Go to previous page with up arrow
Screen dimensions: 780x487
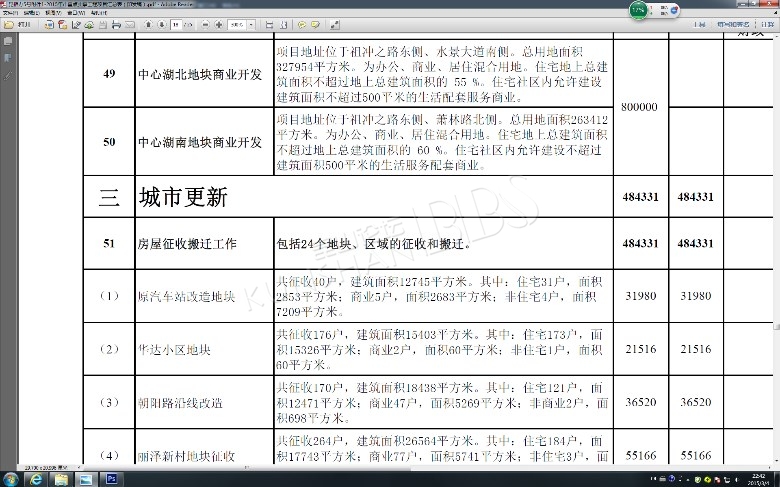click(x=148, y=24)
